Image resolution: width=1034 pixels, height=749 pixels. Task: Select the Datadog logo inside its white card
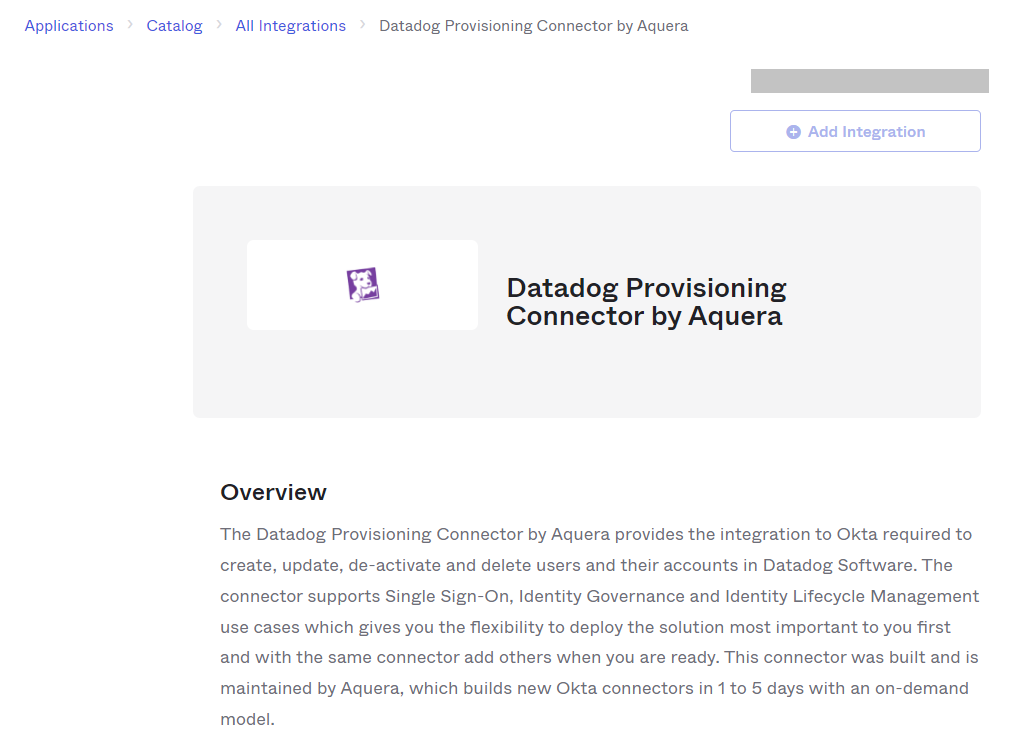(362, 284)
